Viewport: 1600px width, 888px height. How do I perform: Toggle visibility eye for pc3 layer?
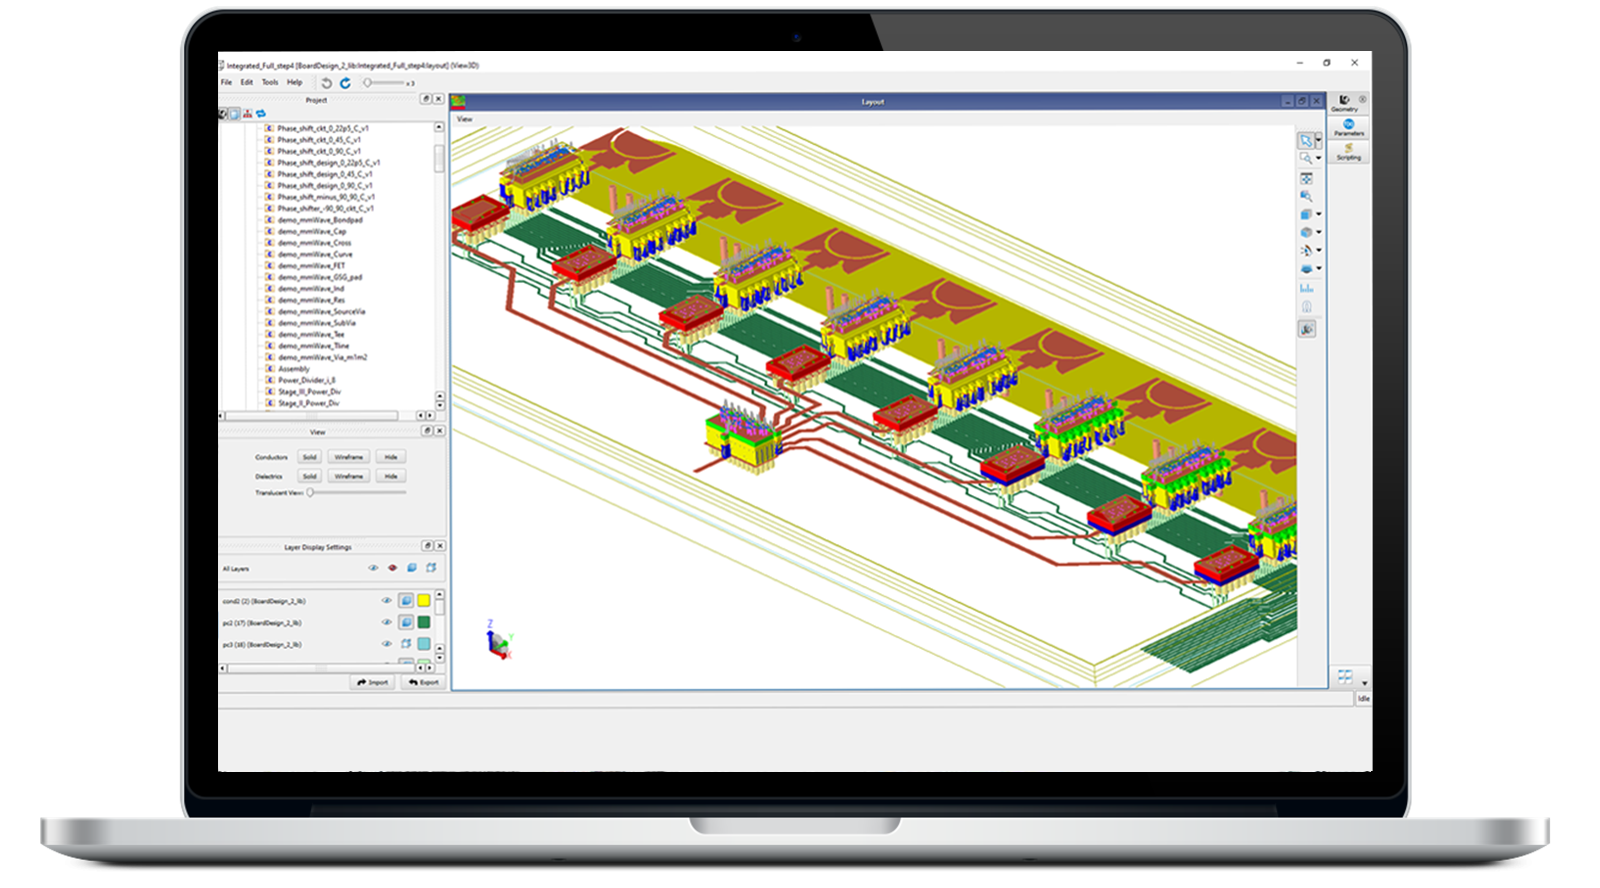386,644
